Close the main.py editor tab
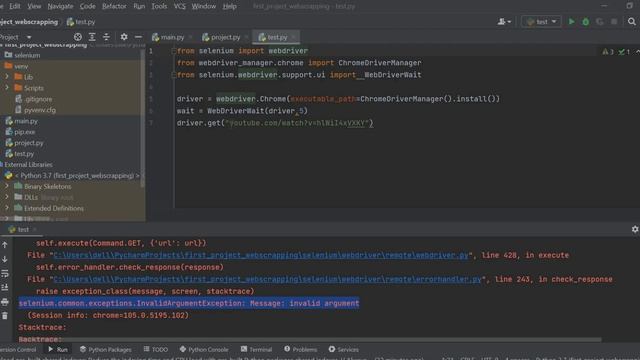 (190, 37)
